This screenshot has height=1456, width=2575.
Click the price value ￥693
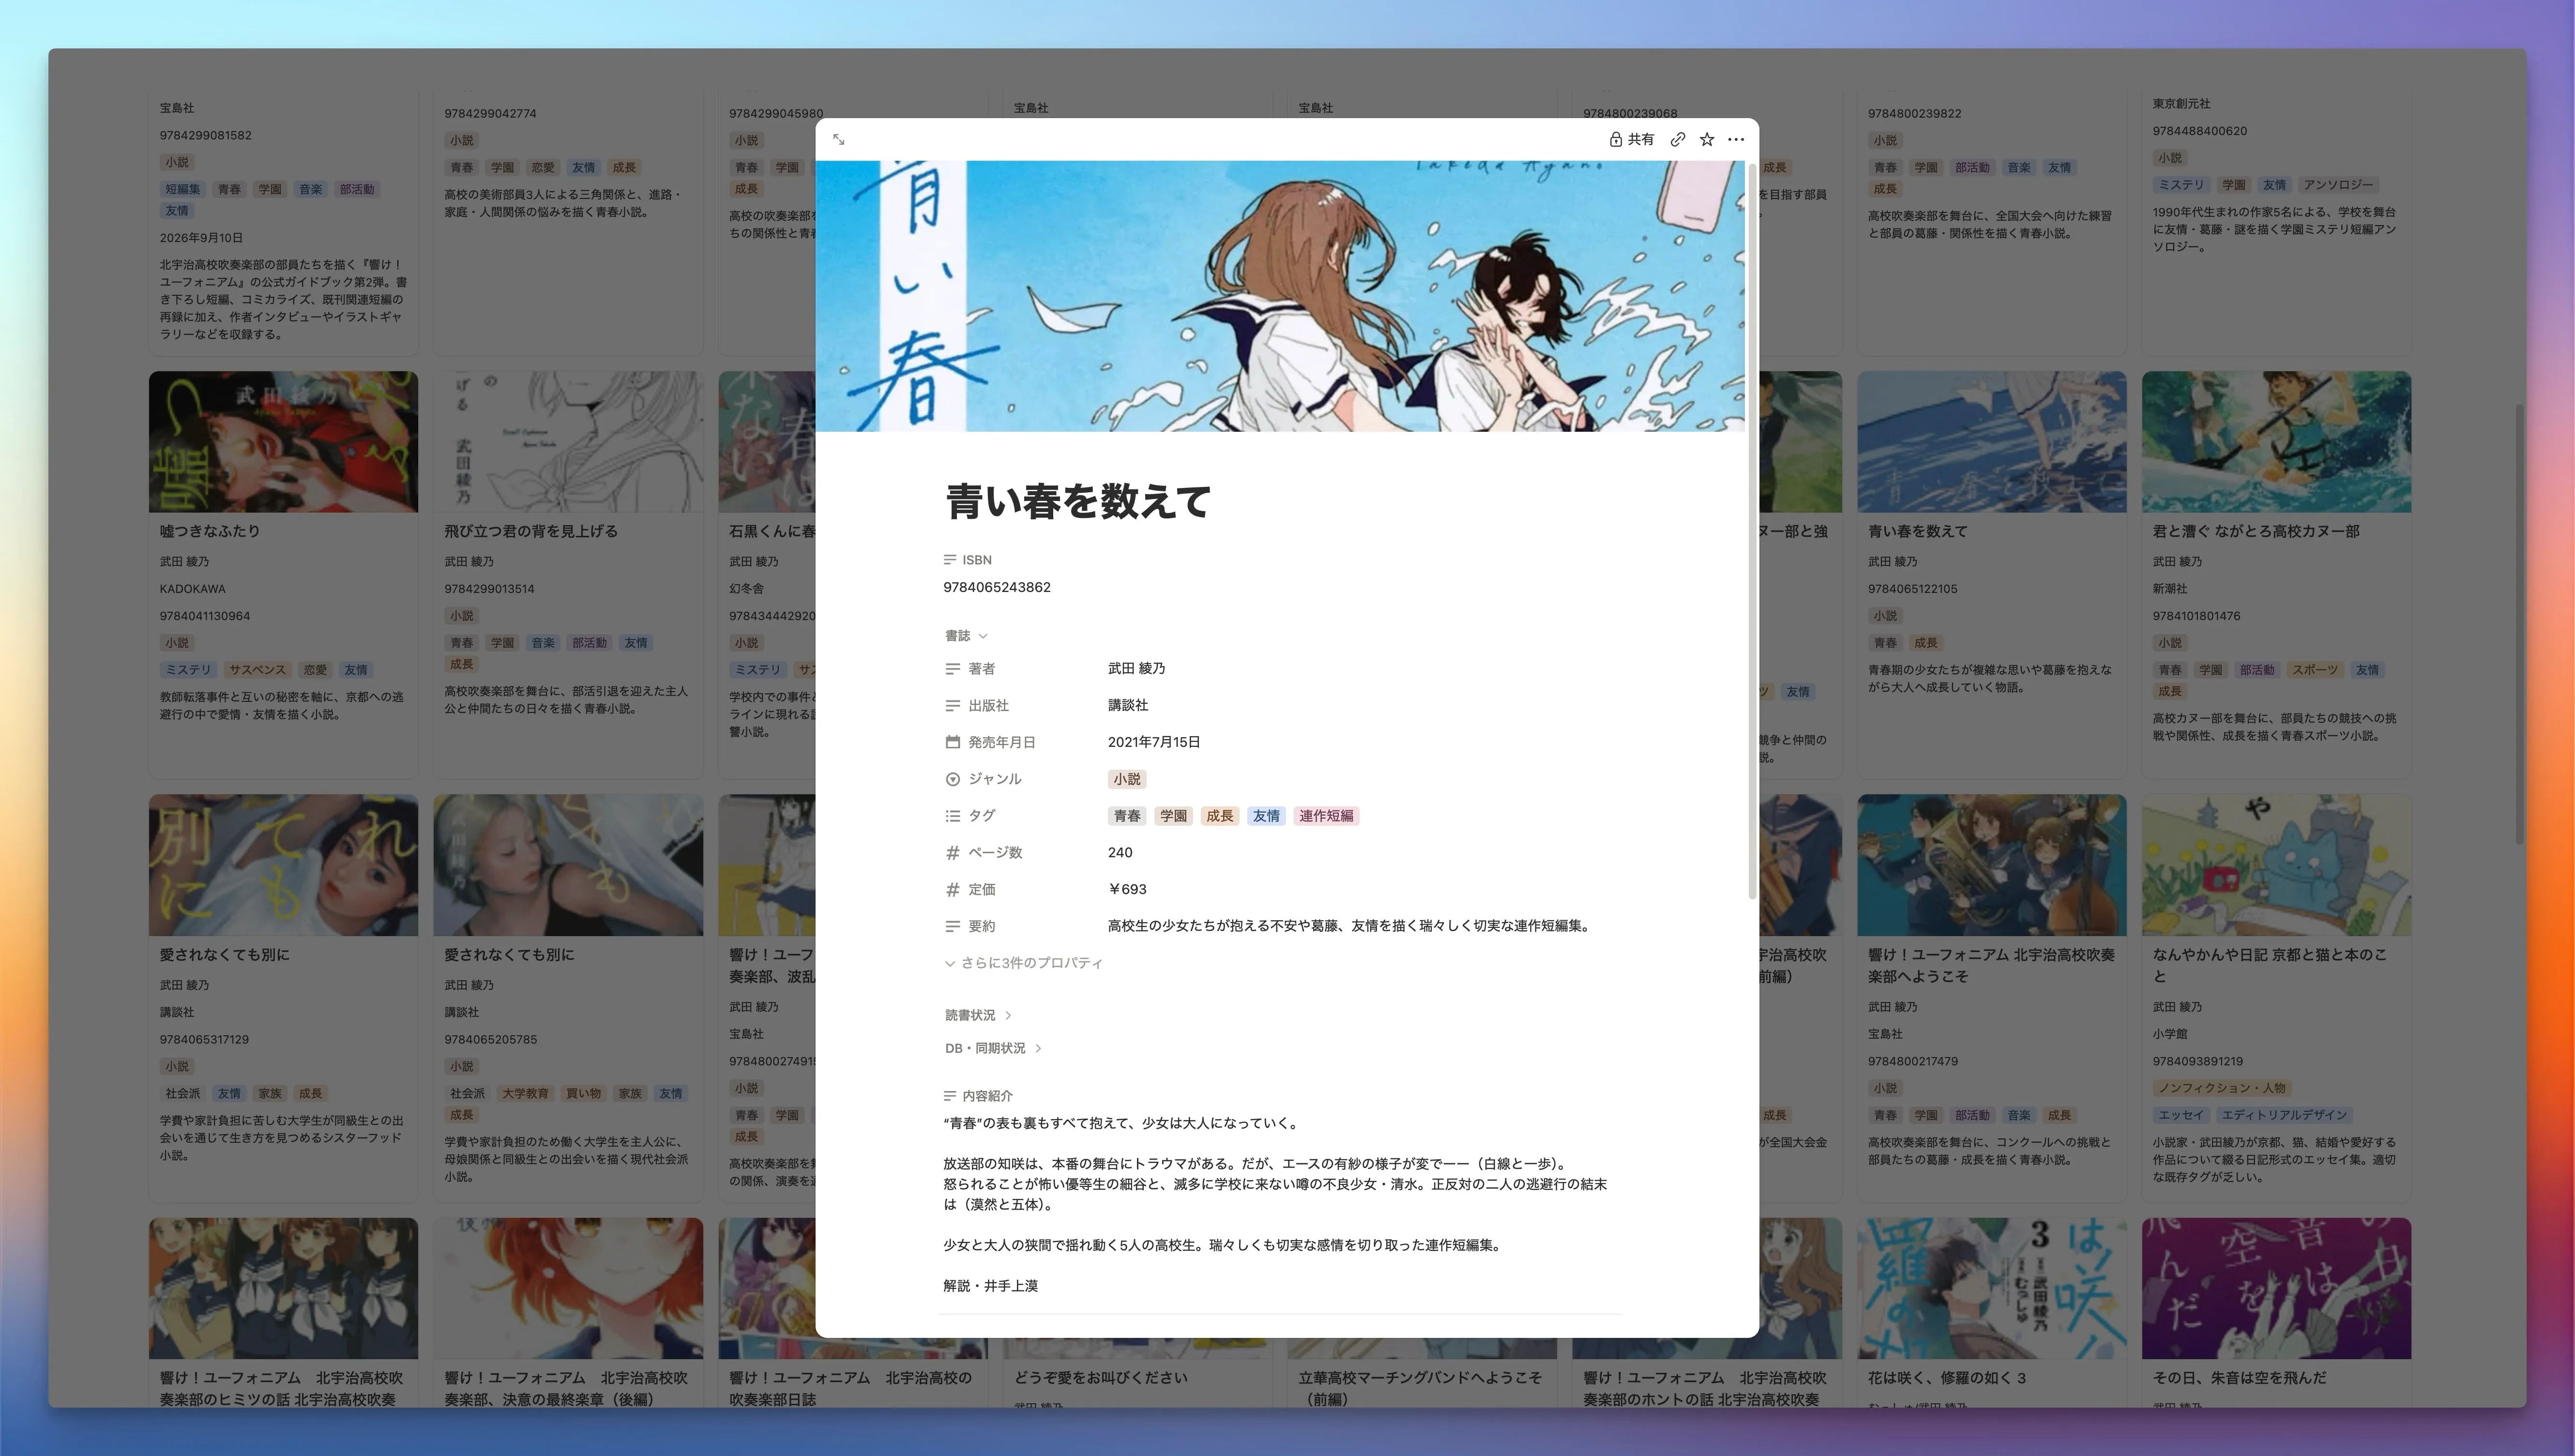click(1127, 890)
